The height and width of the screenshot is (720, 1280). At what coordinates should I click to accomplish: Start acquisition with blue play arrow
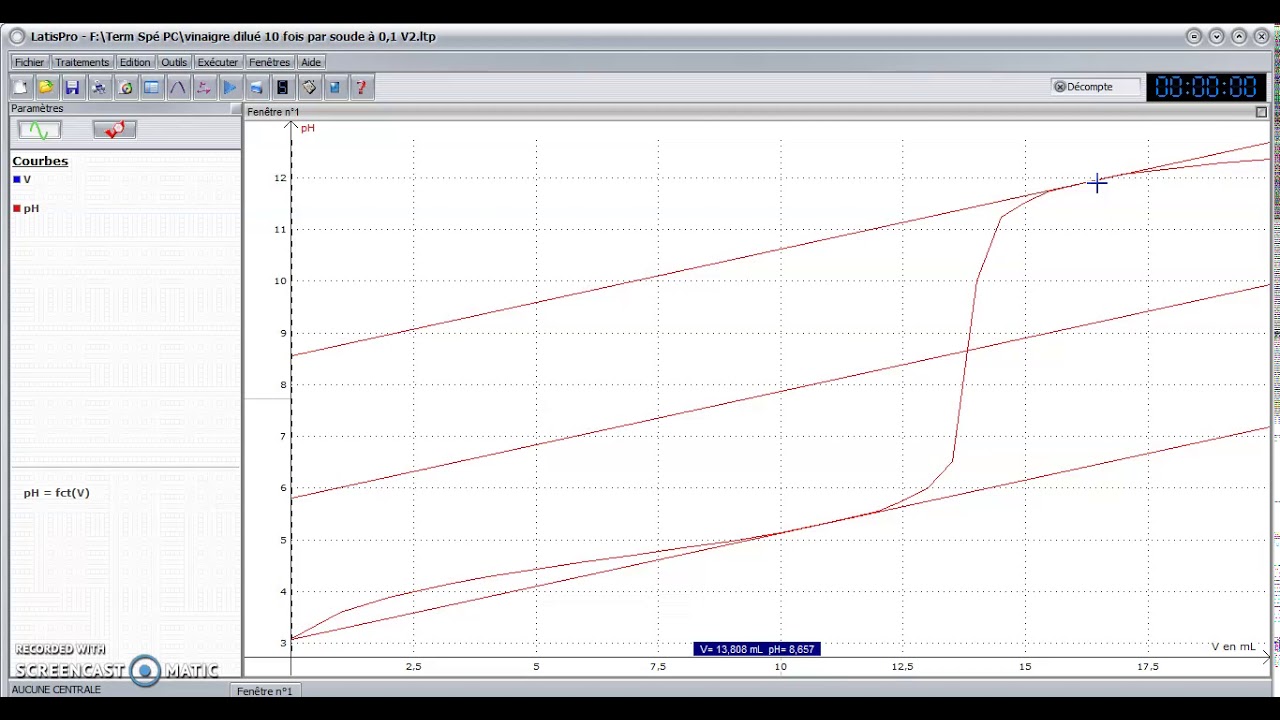coord(229,88)
